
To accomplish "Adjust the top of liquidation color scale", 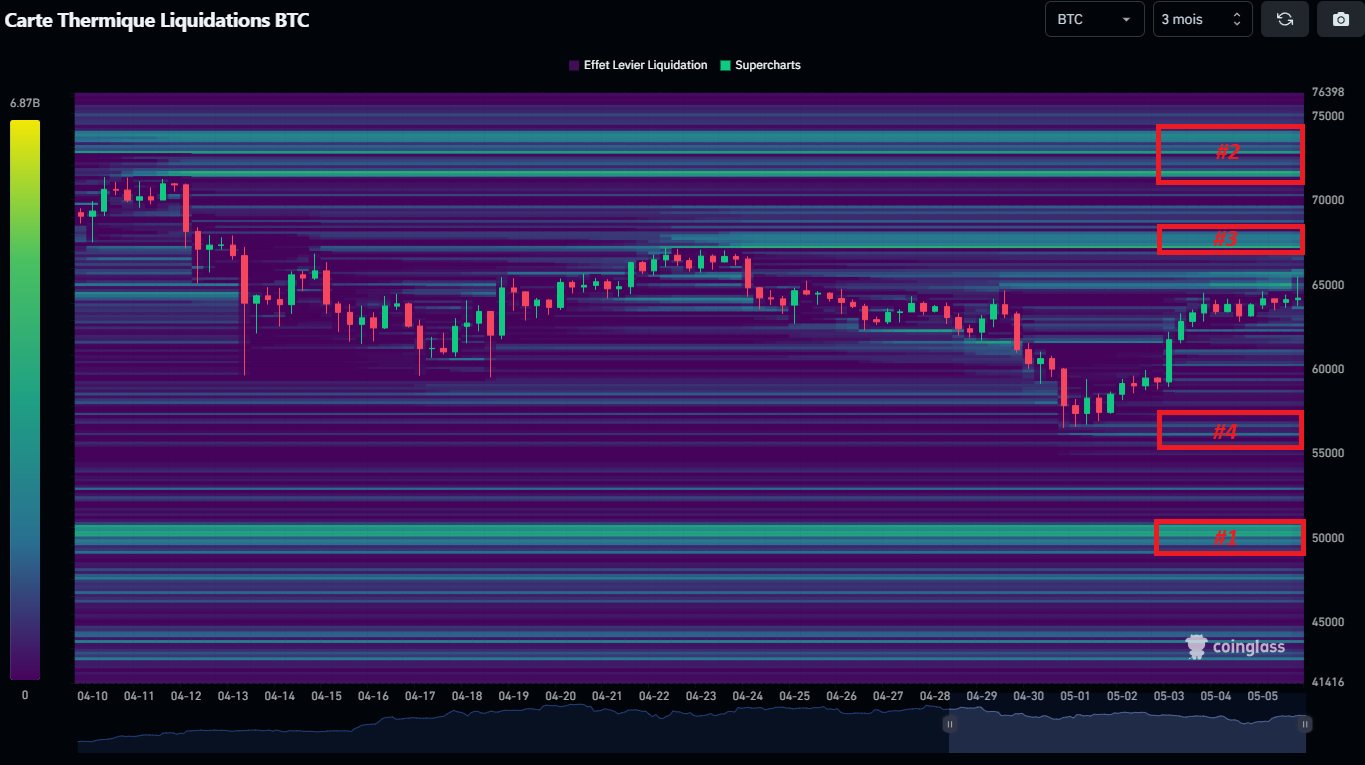I will [x=25, y=124].
